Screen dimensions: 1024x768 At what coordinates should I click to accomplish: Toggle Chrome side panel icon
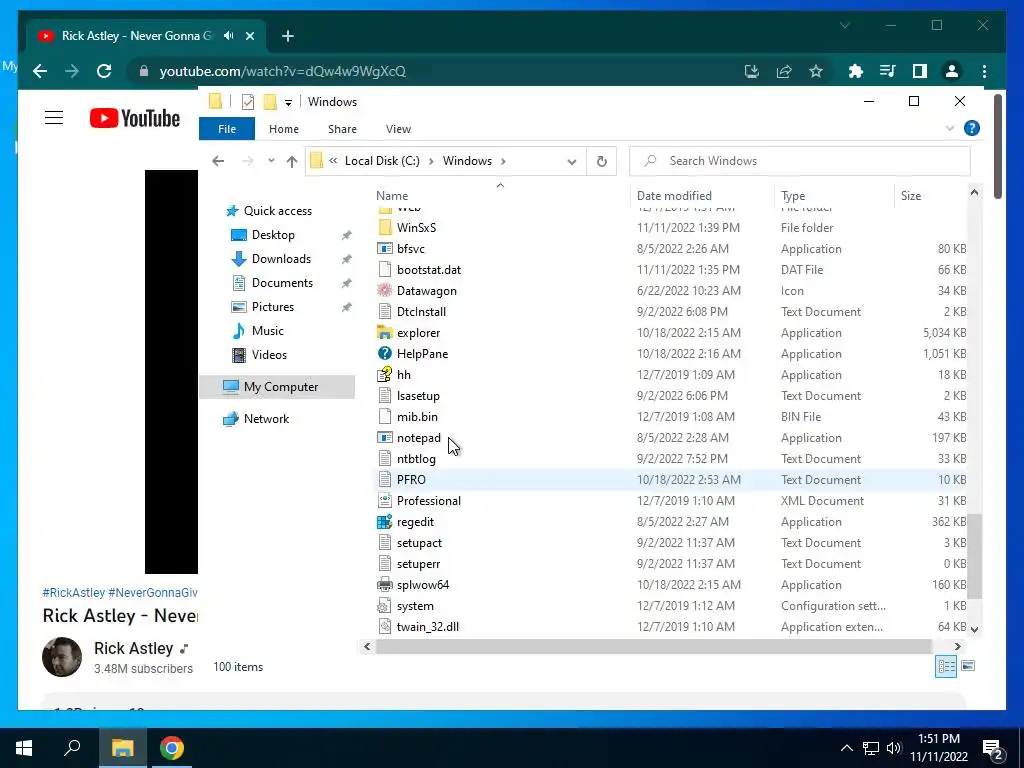(x=920, y=71)
